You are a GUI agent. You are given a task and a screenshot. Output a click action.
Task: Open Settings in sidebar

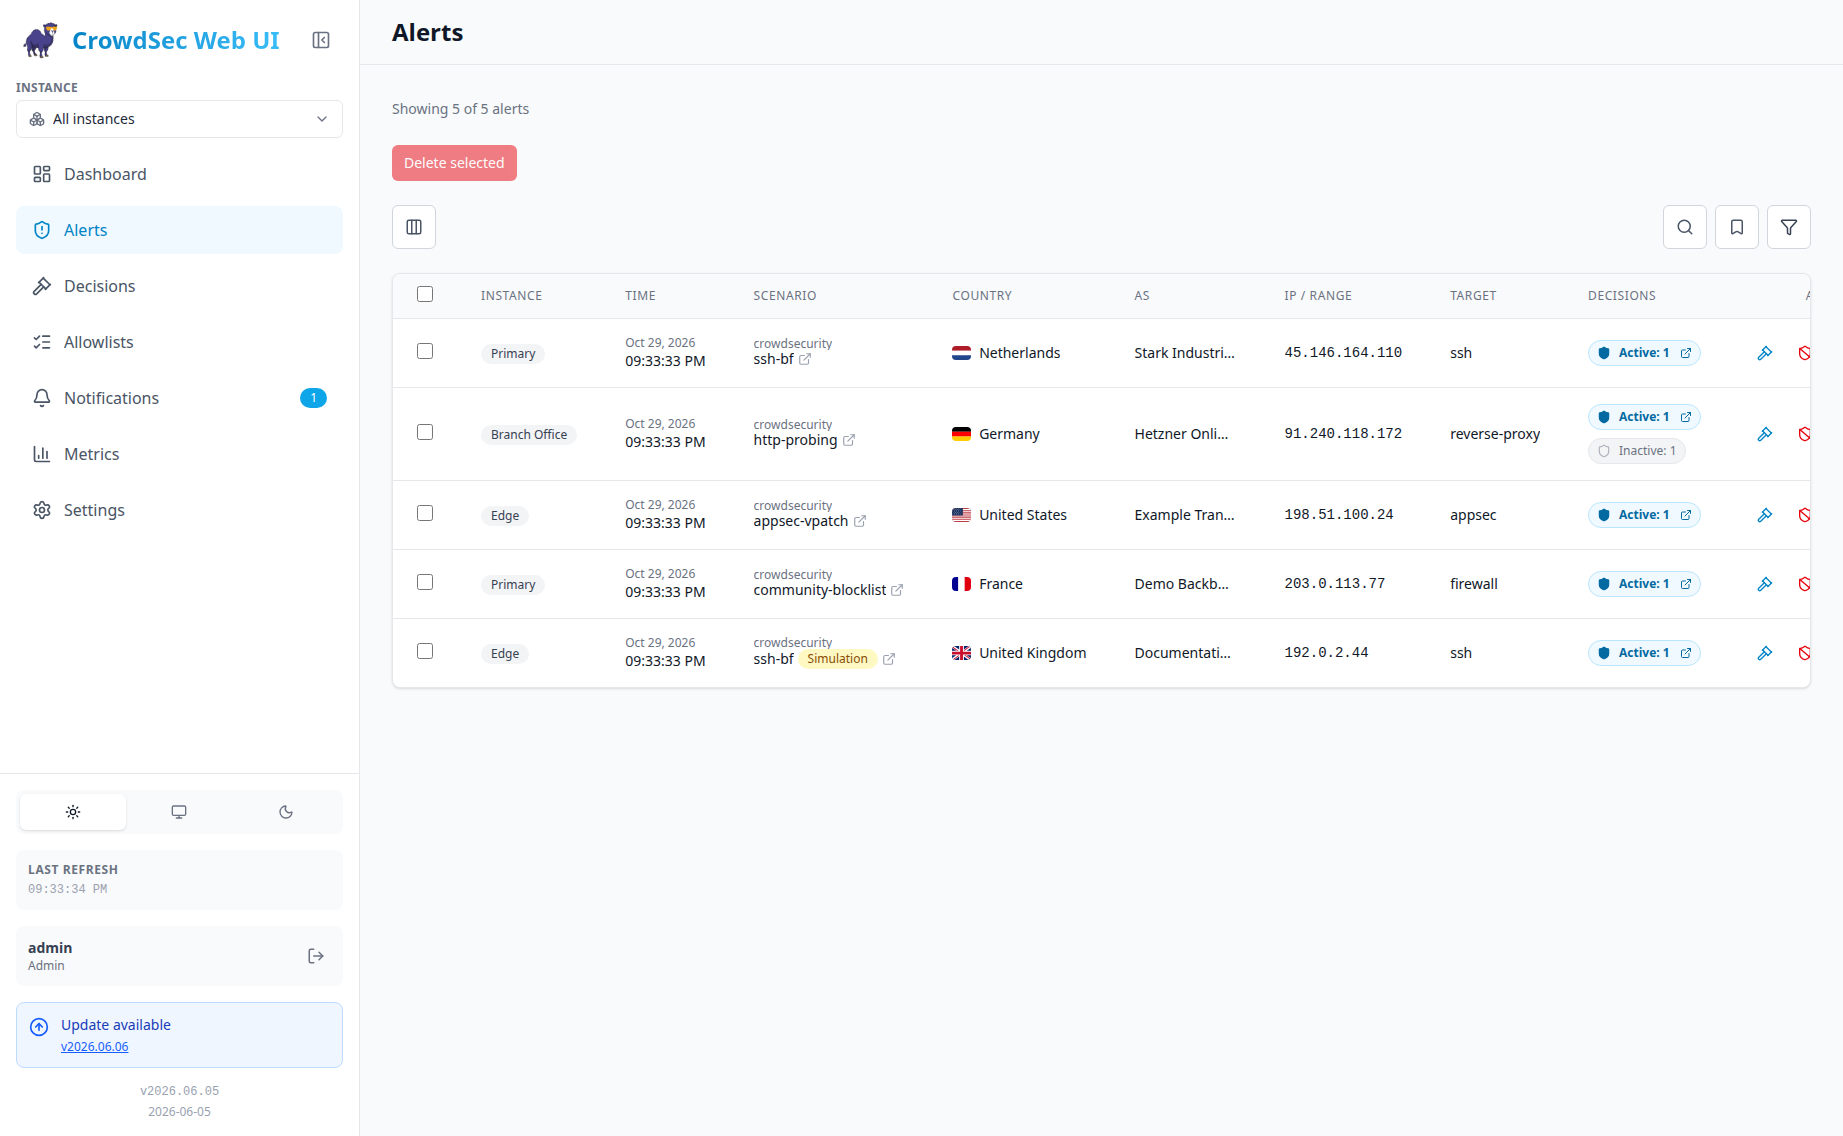pos(179,510)
